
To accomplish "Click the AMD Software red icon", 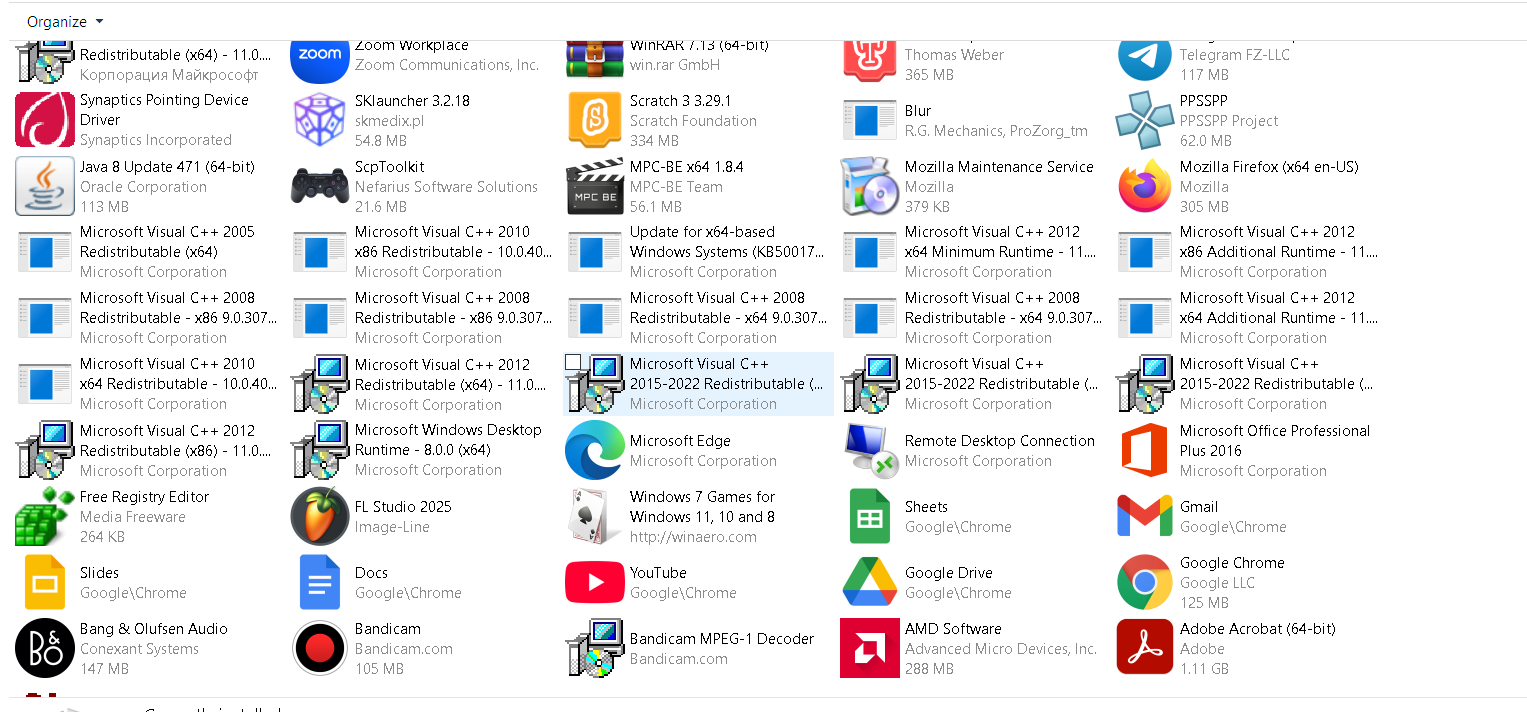I will pyautogui.click(x=870, y=648).
